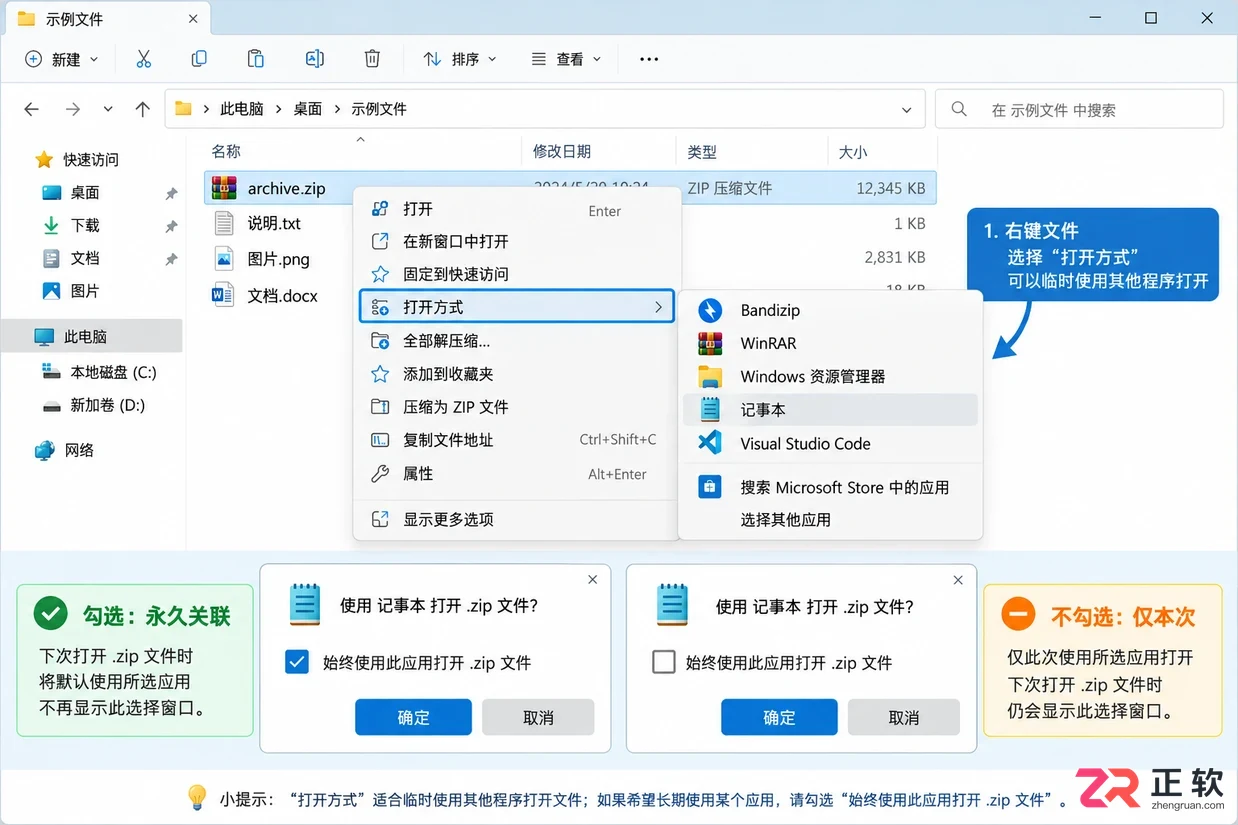Click the search box 在 示例文件 中搜索
Viewport: 1238px width, 825px height.
point(1079,109)
